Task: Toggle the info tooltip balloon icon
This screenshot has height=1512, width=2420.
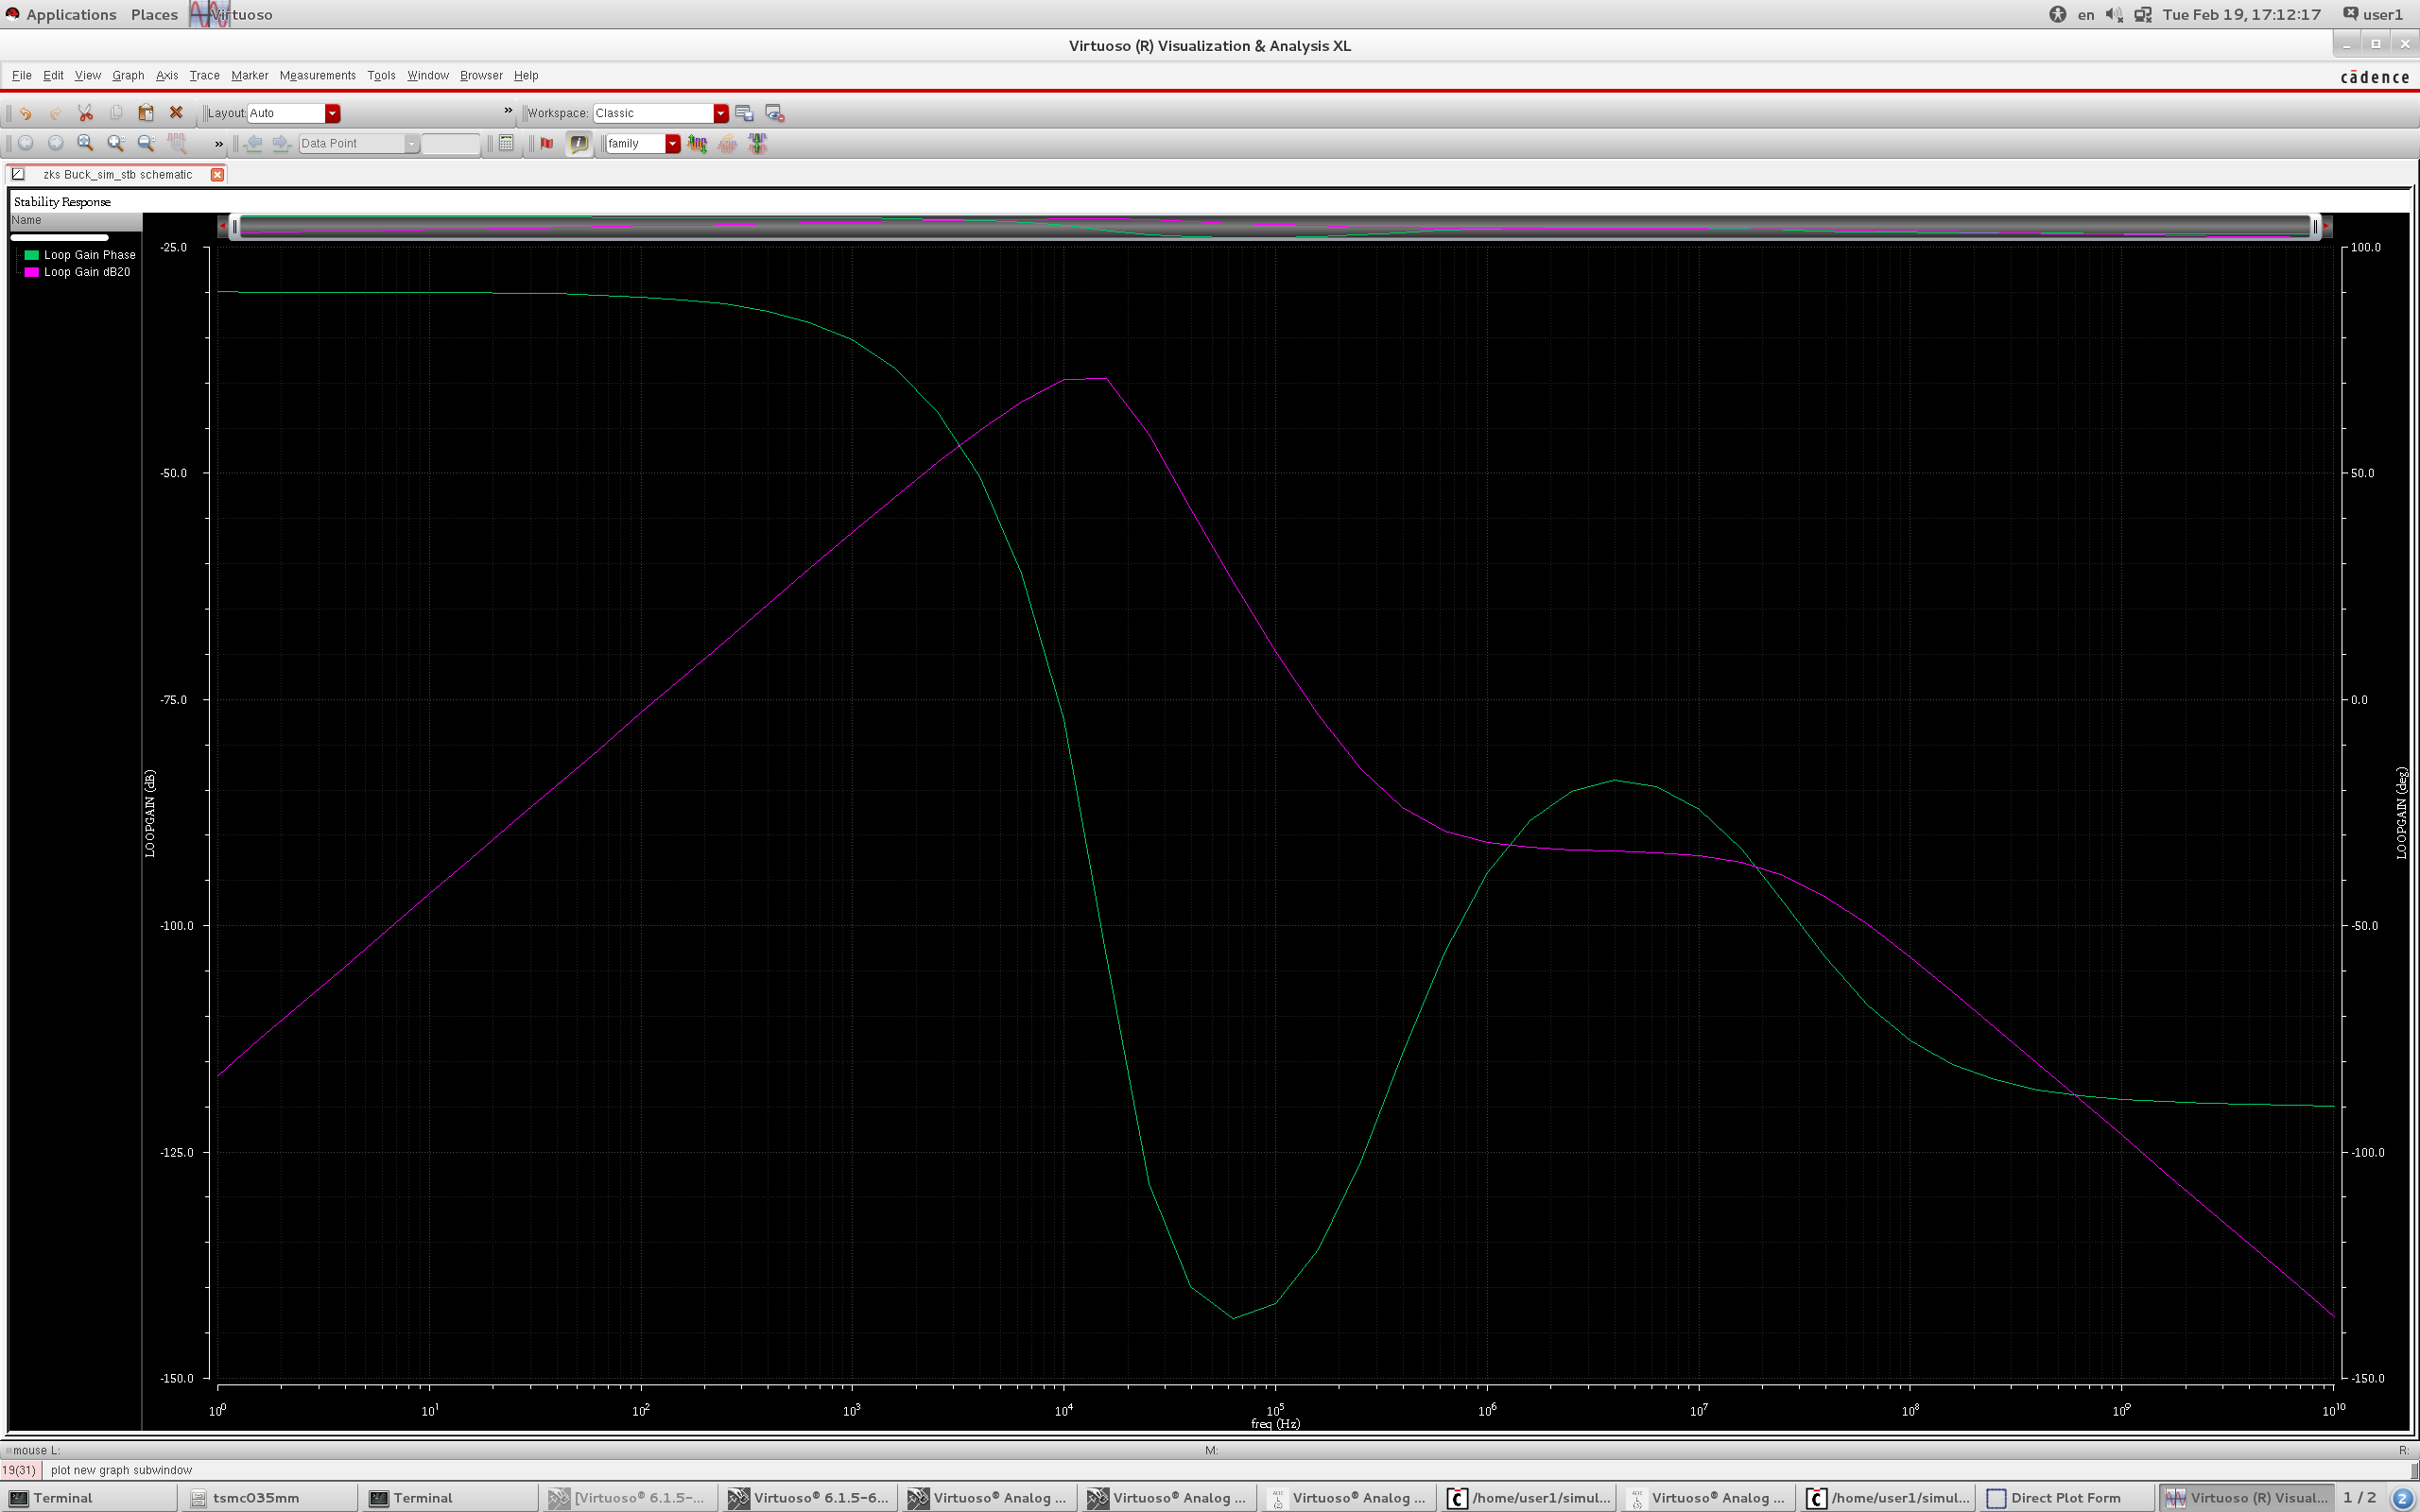Action: [x=579, y=143]
